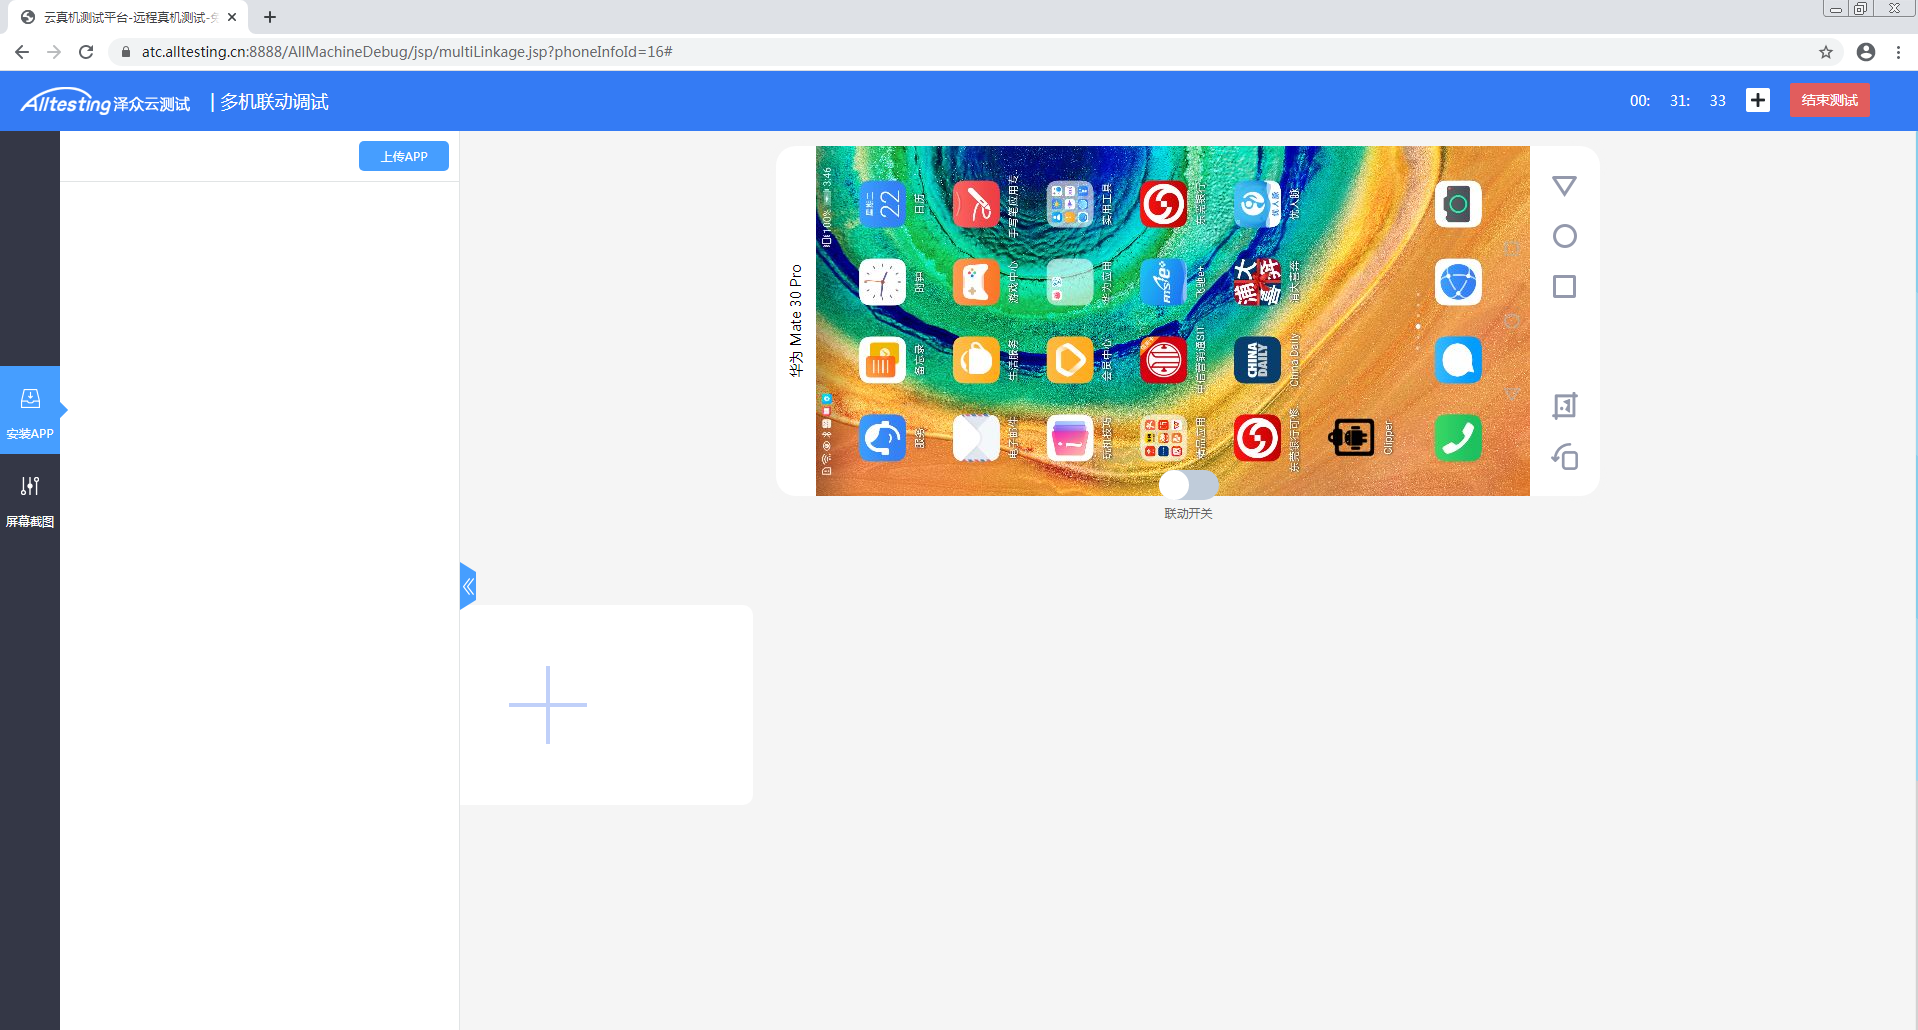
Task: Rotate the device screen
Action: (x=1564, y=457)
